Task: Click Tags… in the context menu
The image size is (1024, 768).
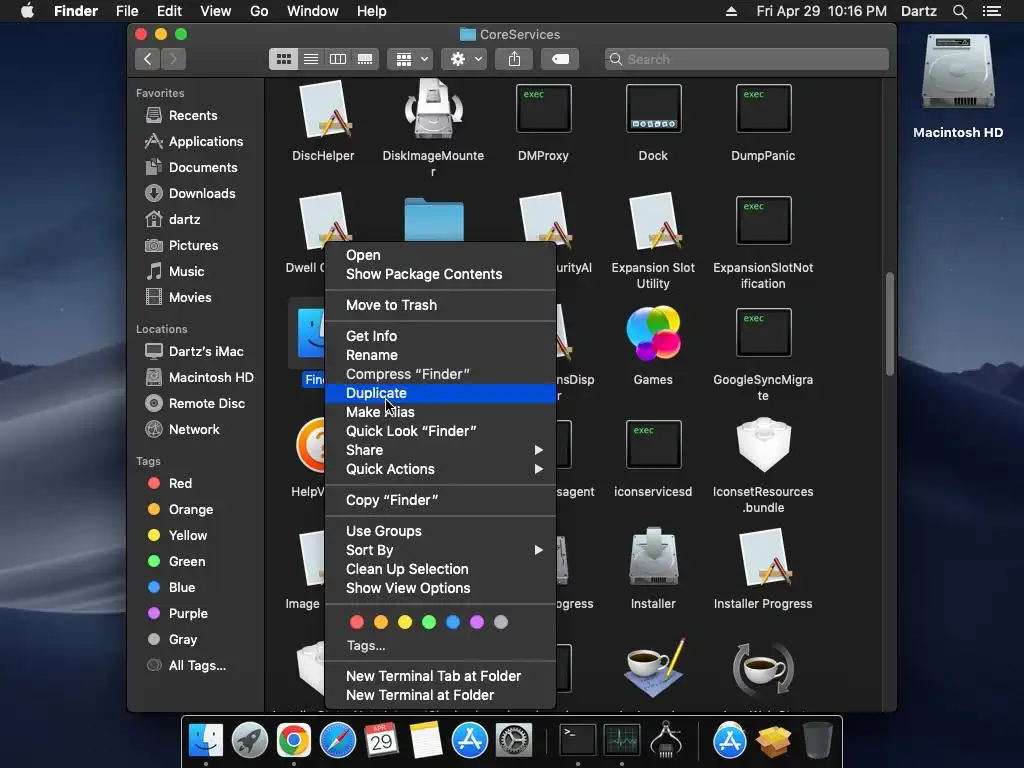Action: 366,645
